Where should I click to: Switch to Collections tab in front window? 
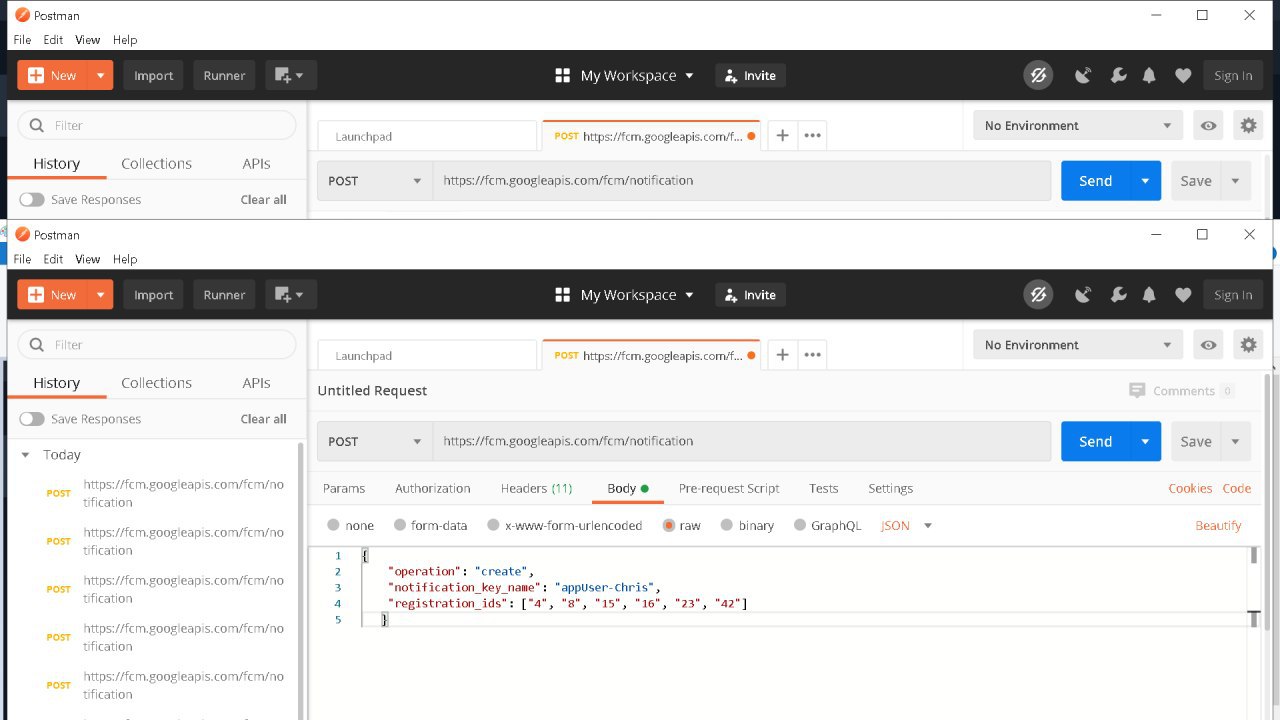click(156, 383)
